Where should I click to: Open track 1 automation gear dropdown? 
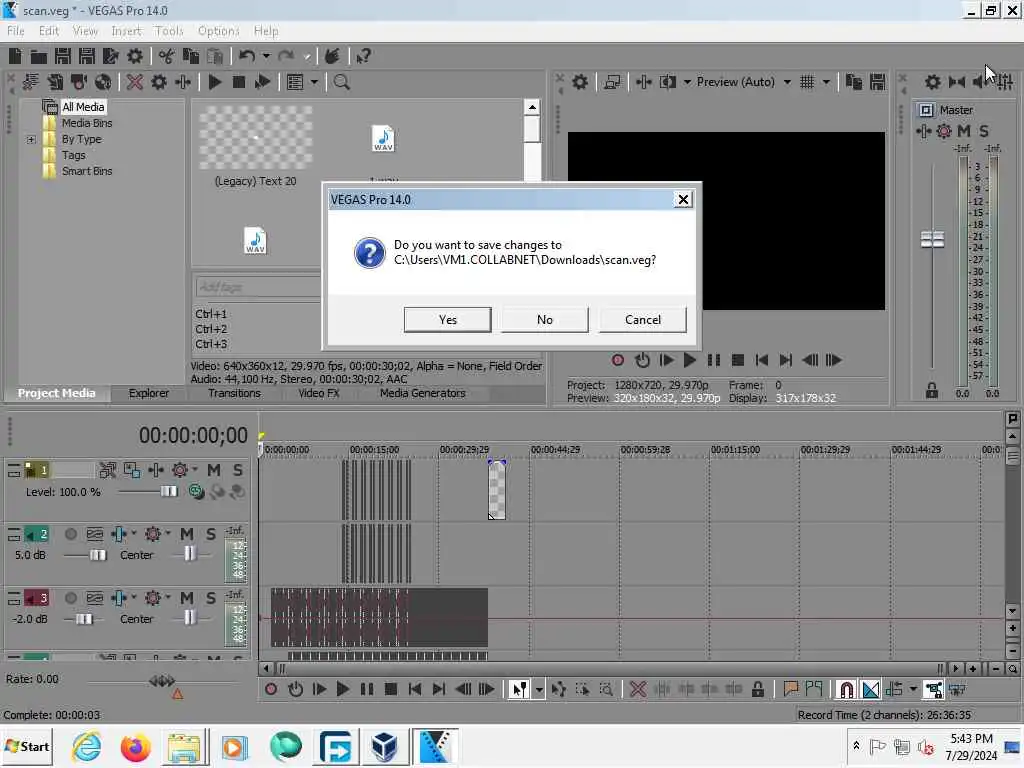click(x=195, y=470)
